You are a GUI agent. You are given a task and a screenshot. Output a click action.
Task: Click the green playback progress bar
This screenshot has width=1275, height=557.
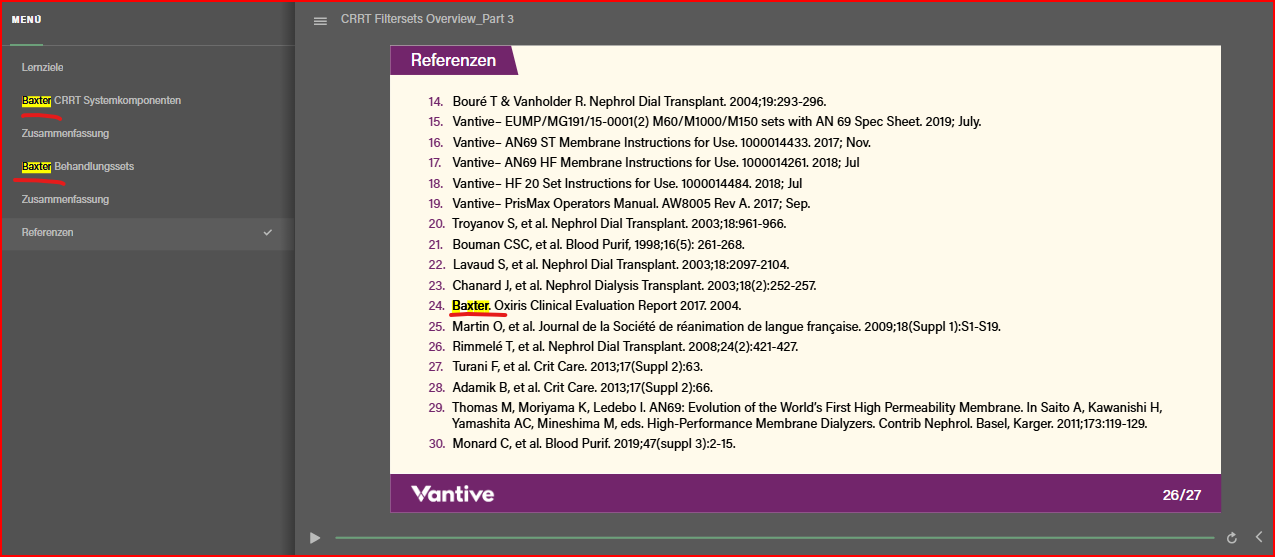[773, 538]
